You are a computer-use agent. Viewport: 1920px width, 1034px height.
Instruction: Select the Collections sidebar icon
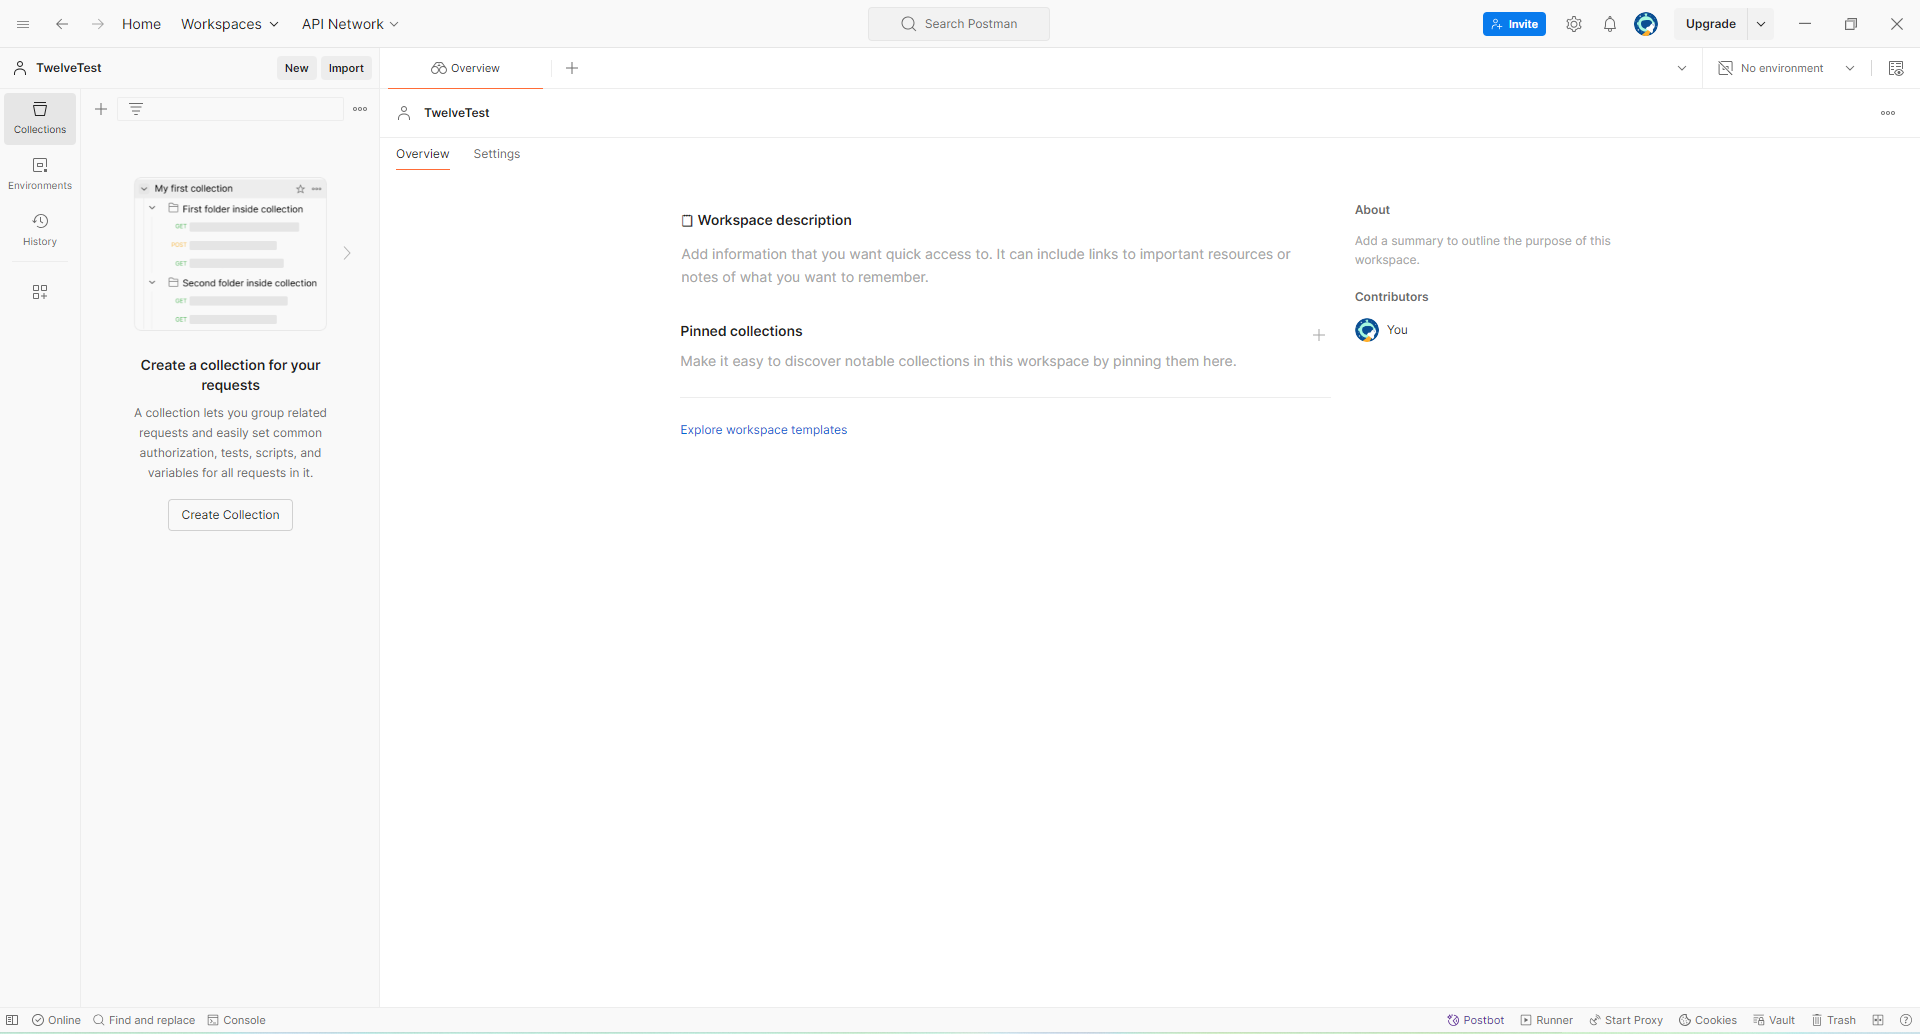pos(40,118)
